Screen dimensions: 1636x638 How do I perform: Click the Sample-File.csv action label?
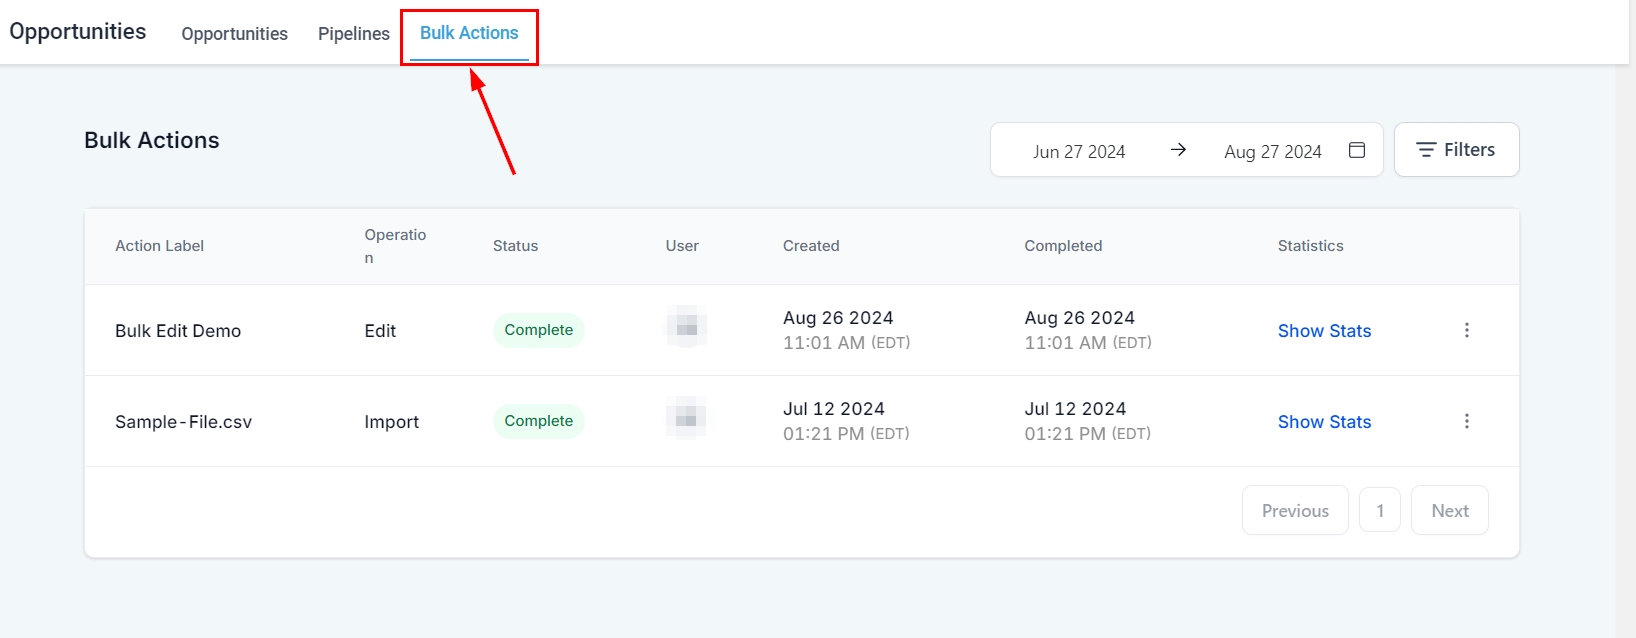point(183,422)
